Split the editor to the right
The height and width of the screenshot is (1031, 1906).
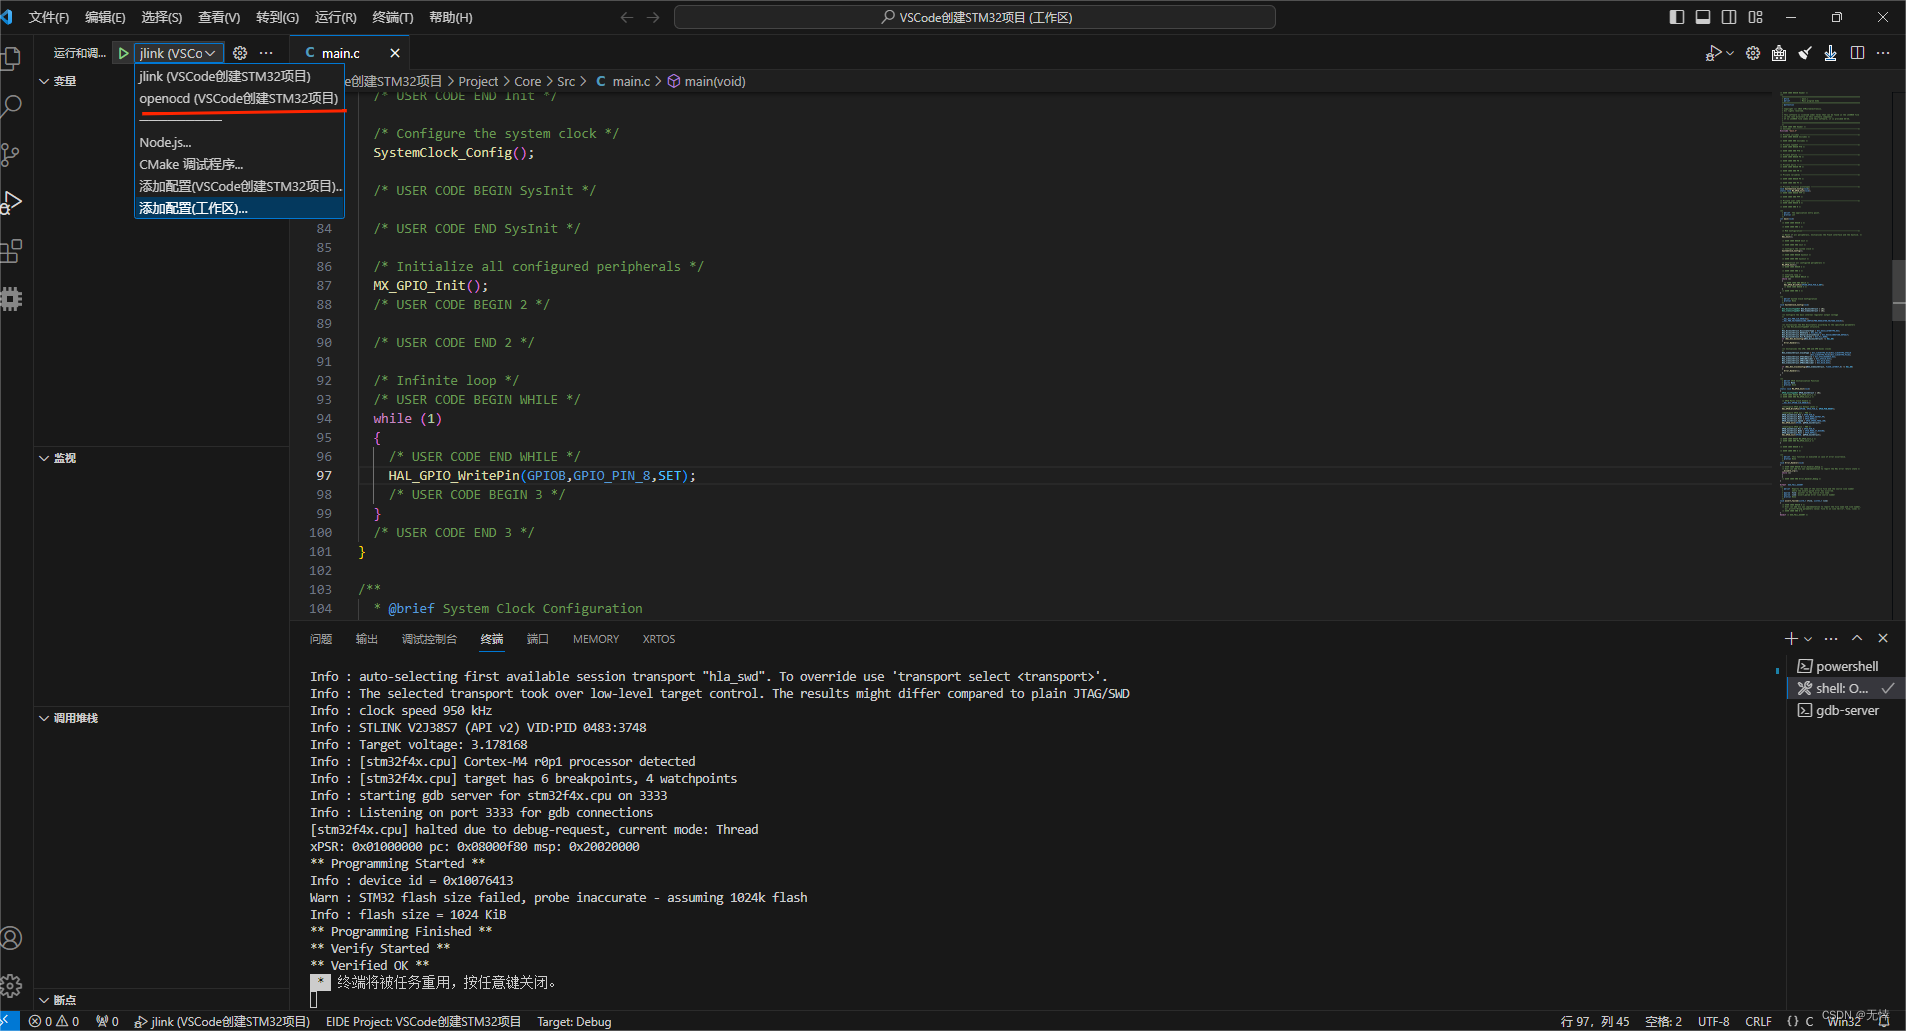1857,53
